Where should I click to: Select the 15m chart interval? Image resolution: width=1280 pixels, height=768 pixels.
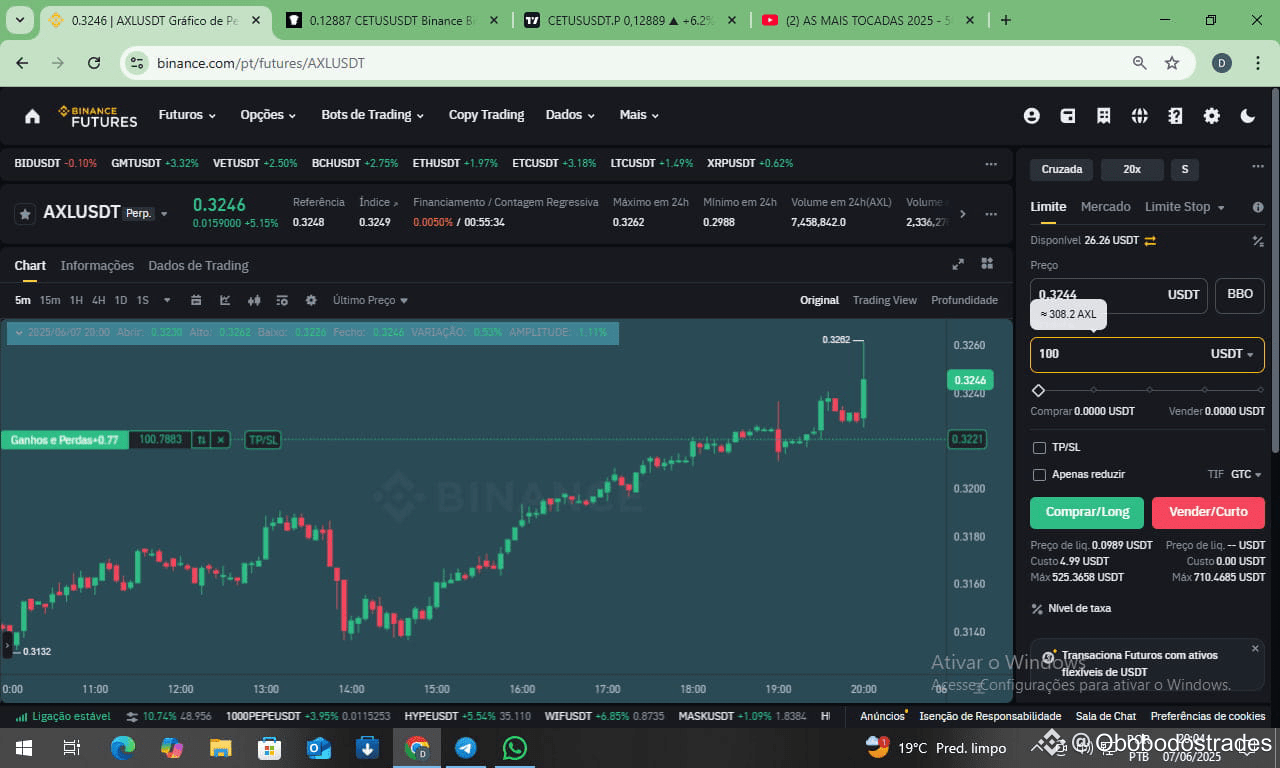(50, 300)
